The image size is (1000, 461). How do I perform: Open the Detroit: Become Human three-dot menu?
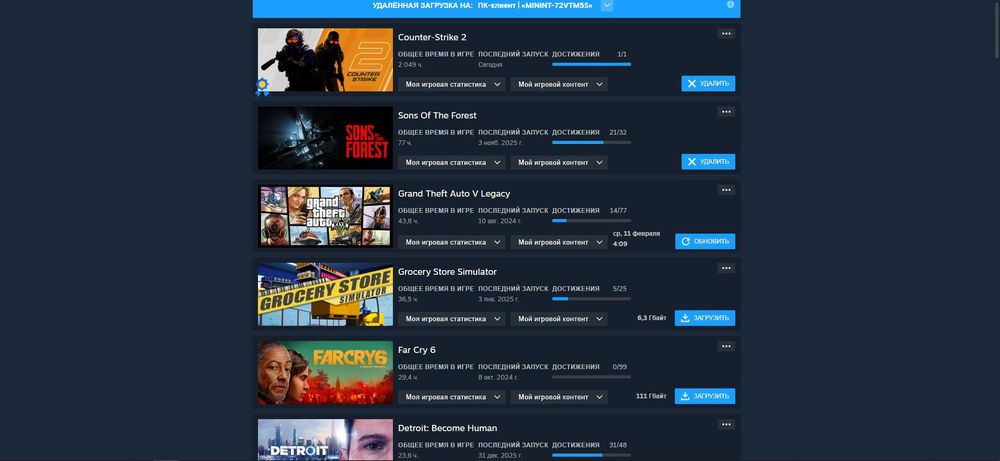point(726,425)
